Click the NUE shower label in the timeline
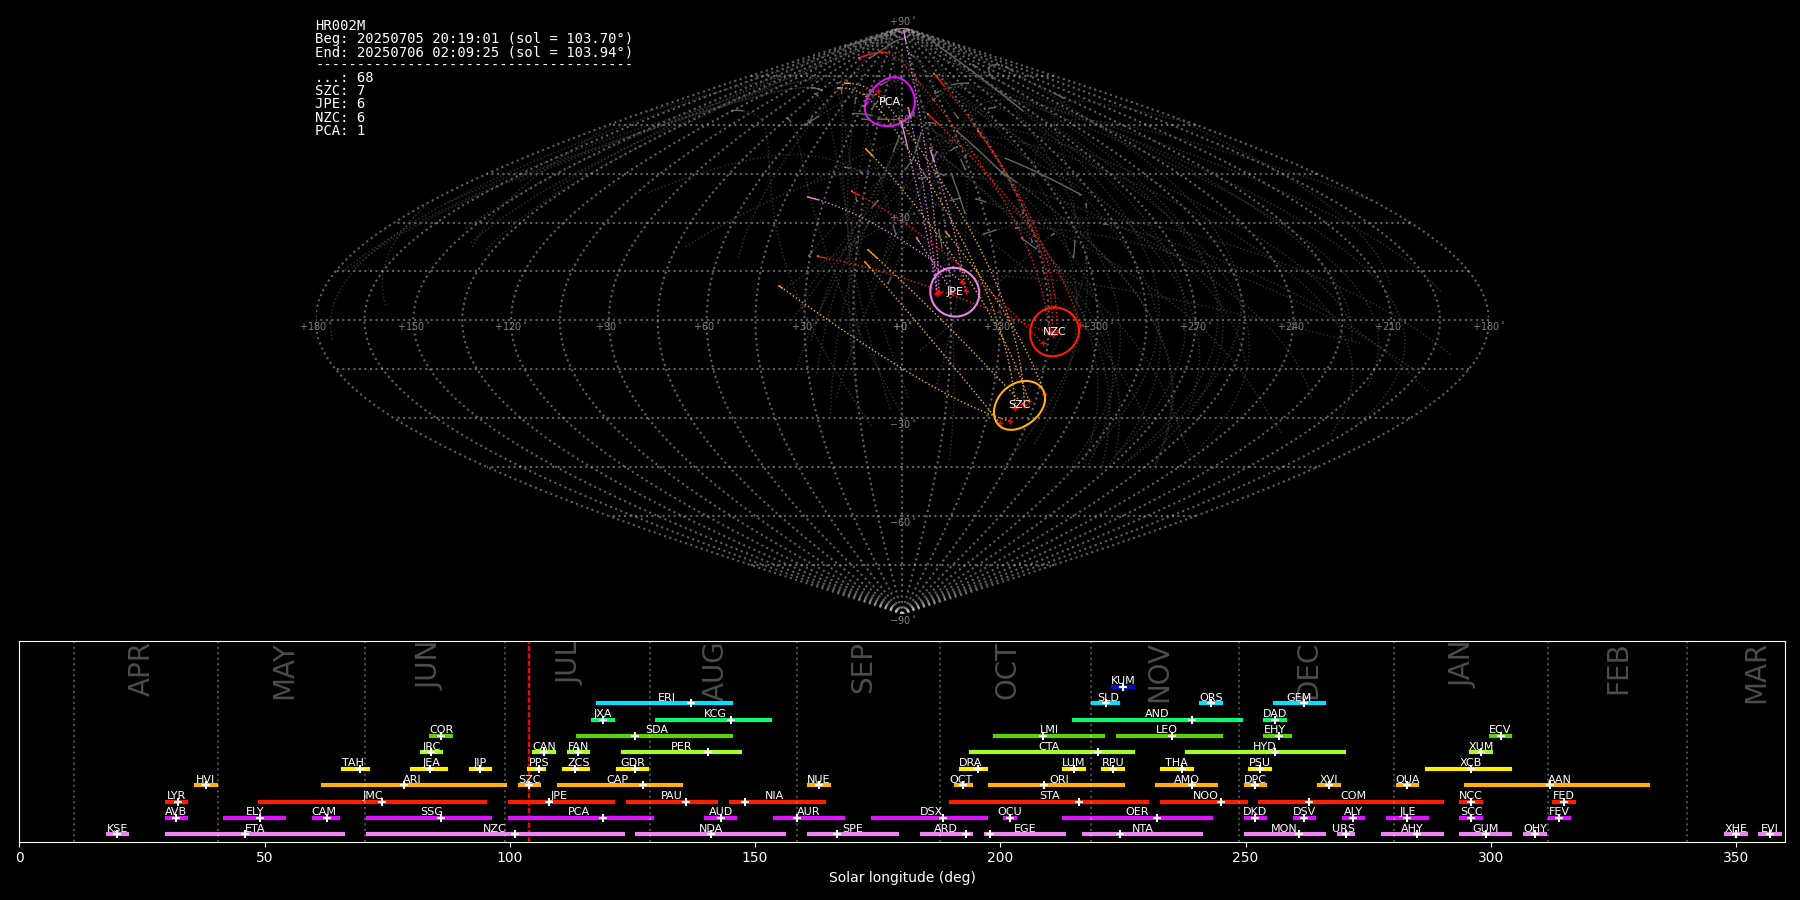1800x900 pixels. coord(818,780)
